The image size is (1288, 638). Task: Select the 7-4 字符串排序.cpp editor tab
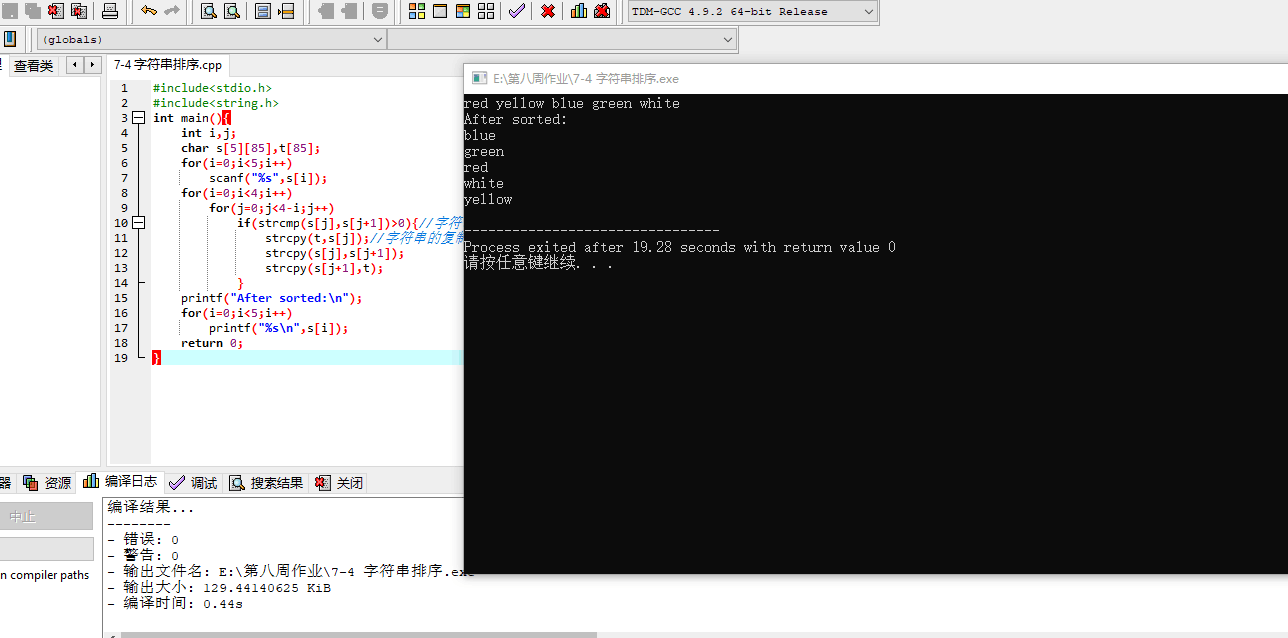point(168,65)
